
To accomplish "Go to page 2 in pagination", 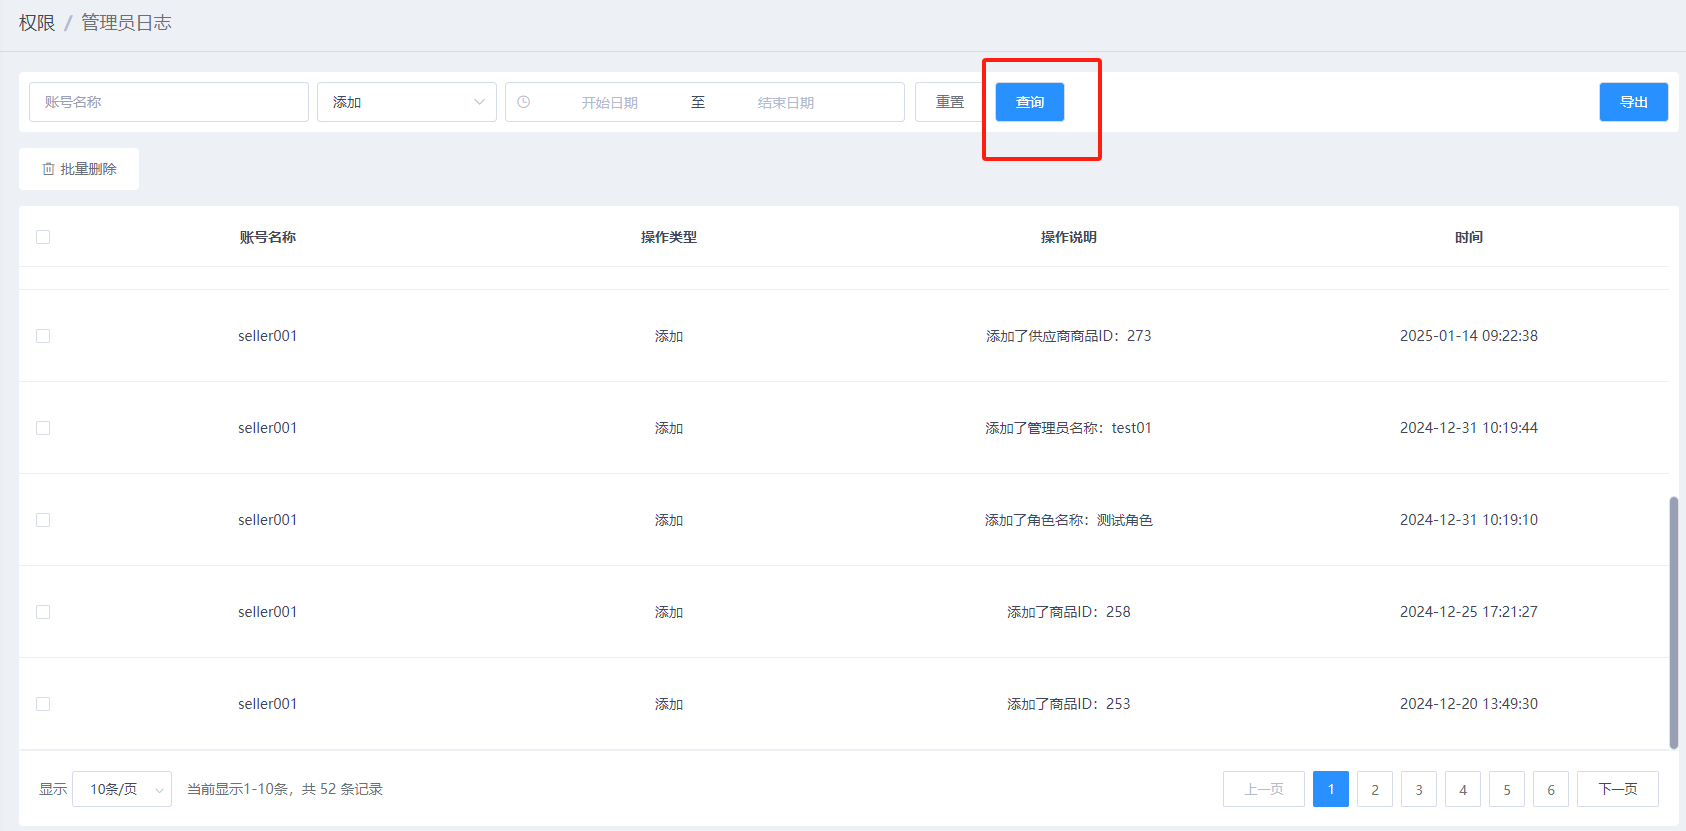I will [1374, 789].
